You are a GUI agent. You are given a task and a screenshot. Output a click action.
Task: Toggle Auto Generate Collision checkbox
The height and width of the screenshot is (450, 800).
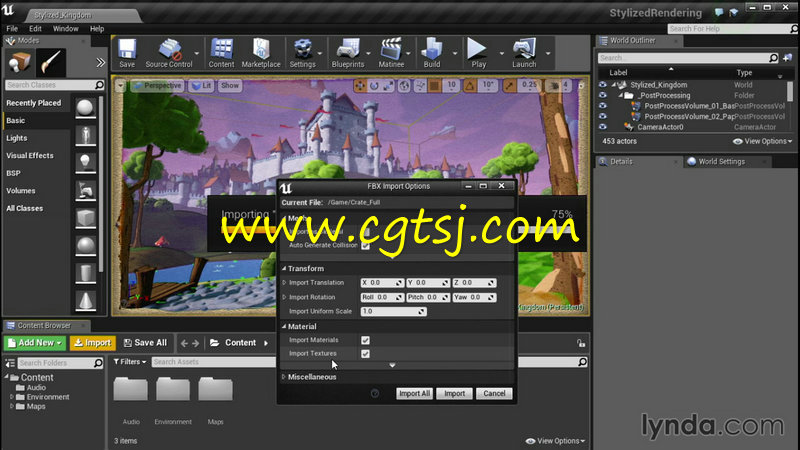(x=365, y=245)
